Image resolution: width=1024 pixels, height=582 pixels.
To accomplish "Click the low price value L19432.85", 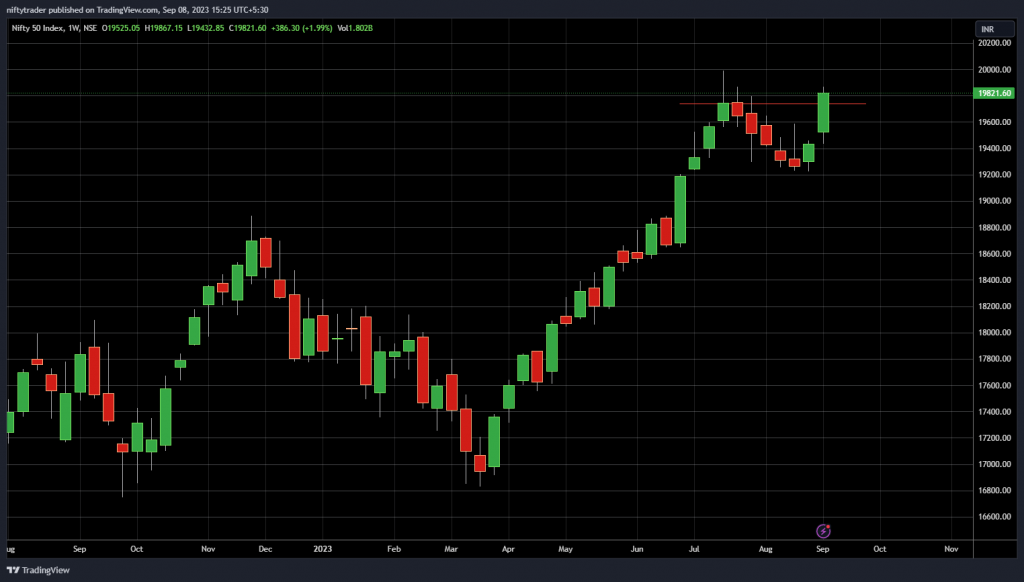I will tap(206, 28).
